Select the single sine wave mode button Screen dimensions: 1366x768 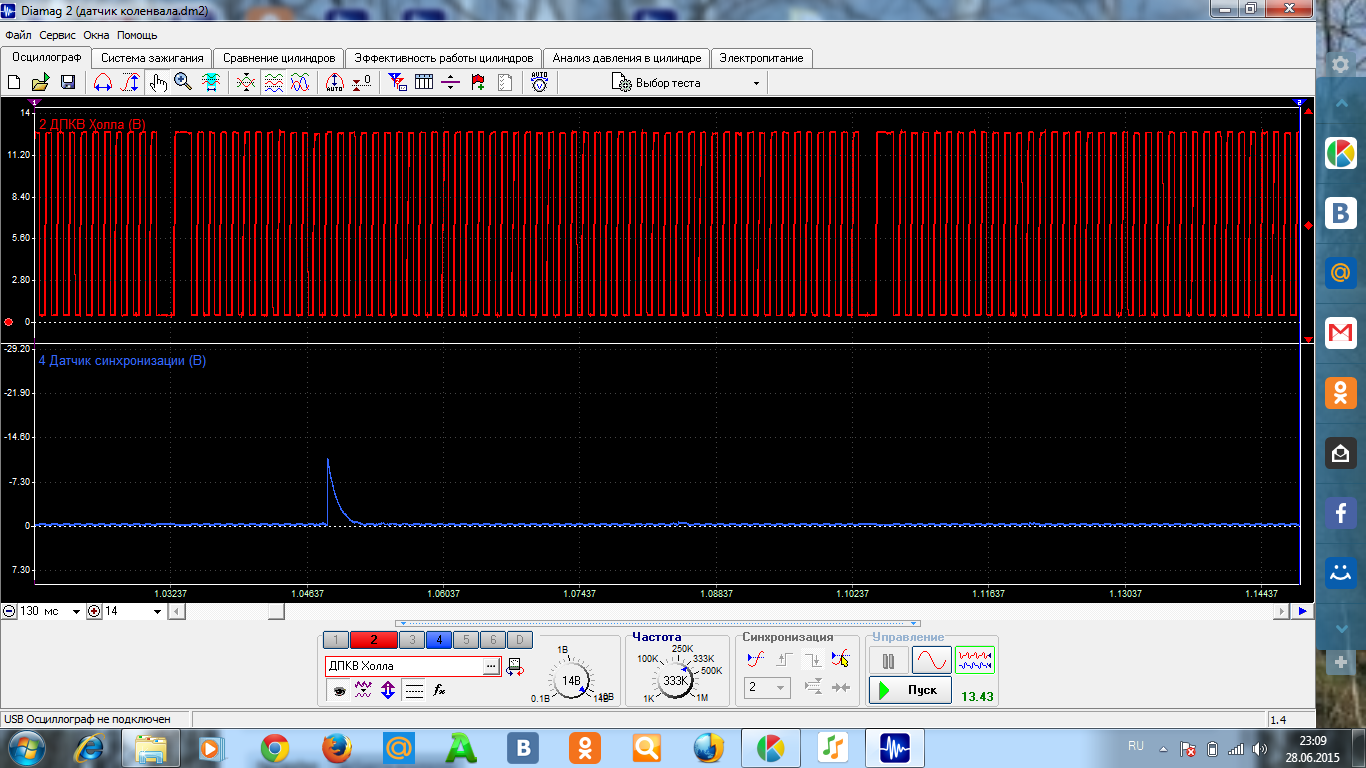pos(931,660)
